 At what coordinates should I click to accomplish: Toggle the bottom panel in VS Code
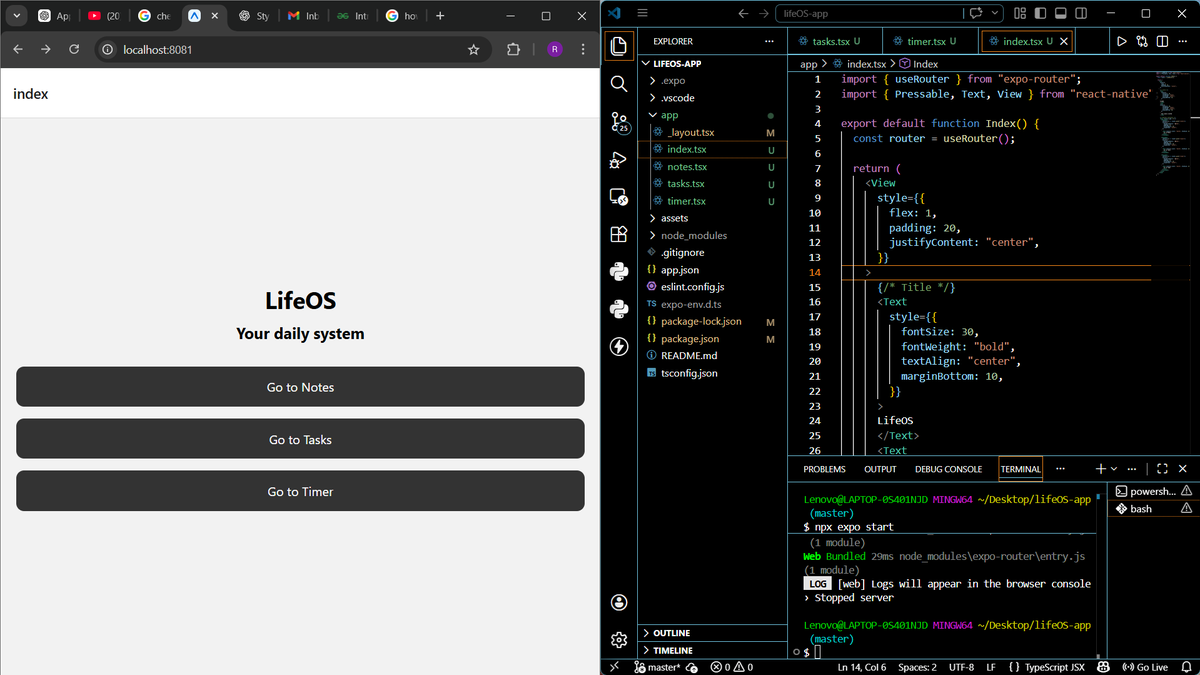click(1061, 13)
